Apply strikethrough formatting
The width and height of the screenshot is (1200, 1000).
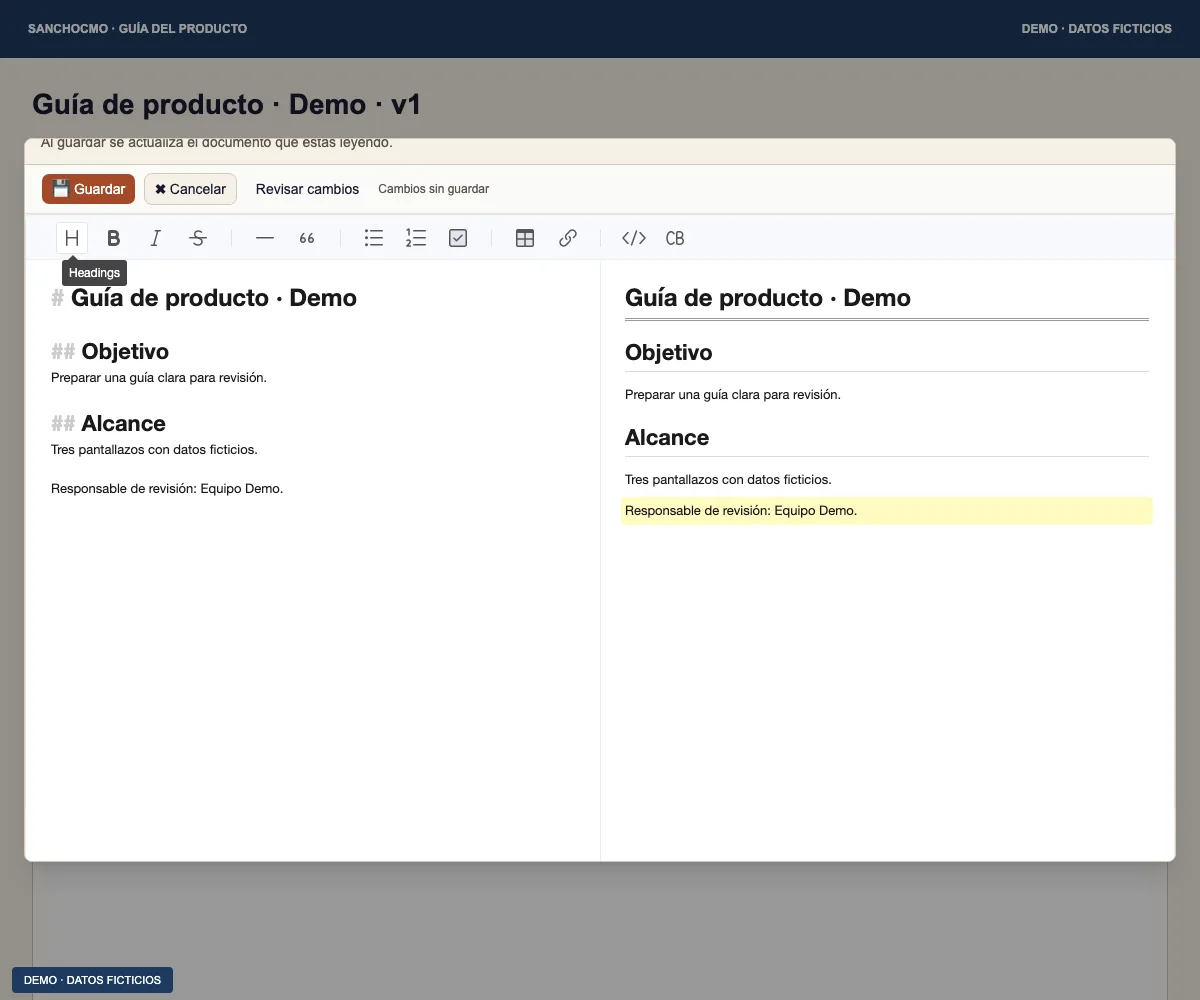click(198, 238)
